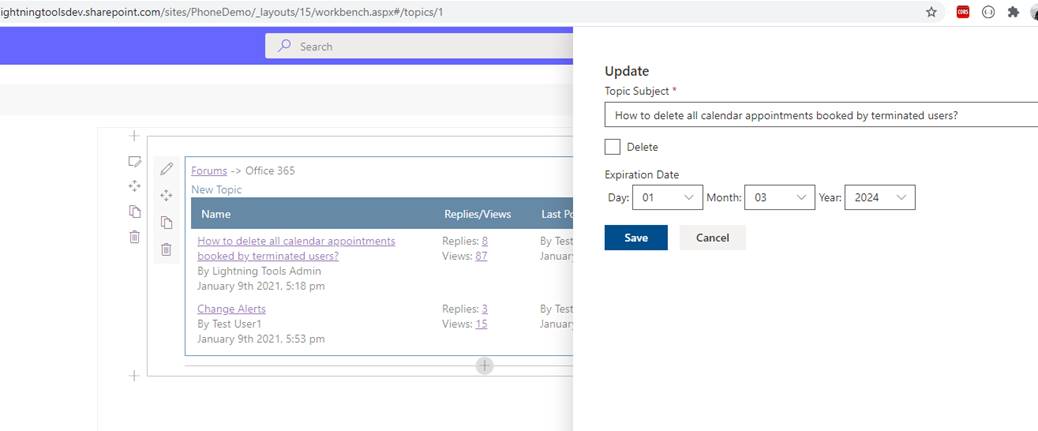Delete the section with the outer trash icon
1038x431 pixels.
tap(134, 237)
